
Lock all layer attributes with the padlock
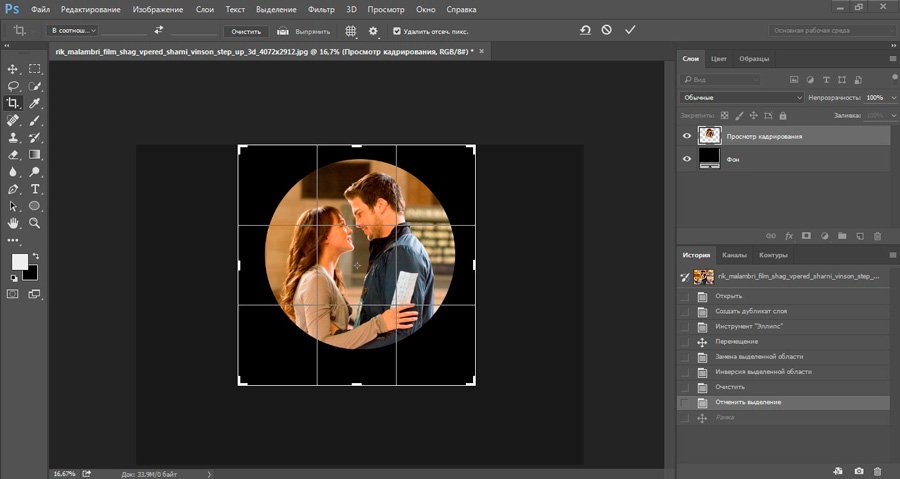pos(783,116)
